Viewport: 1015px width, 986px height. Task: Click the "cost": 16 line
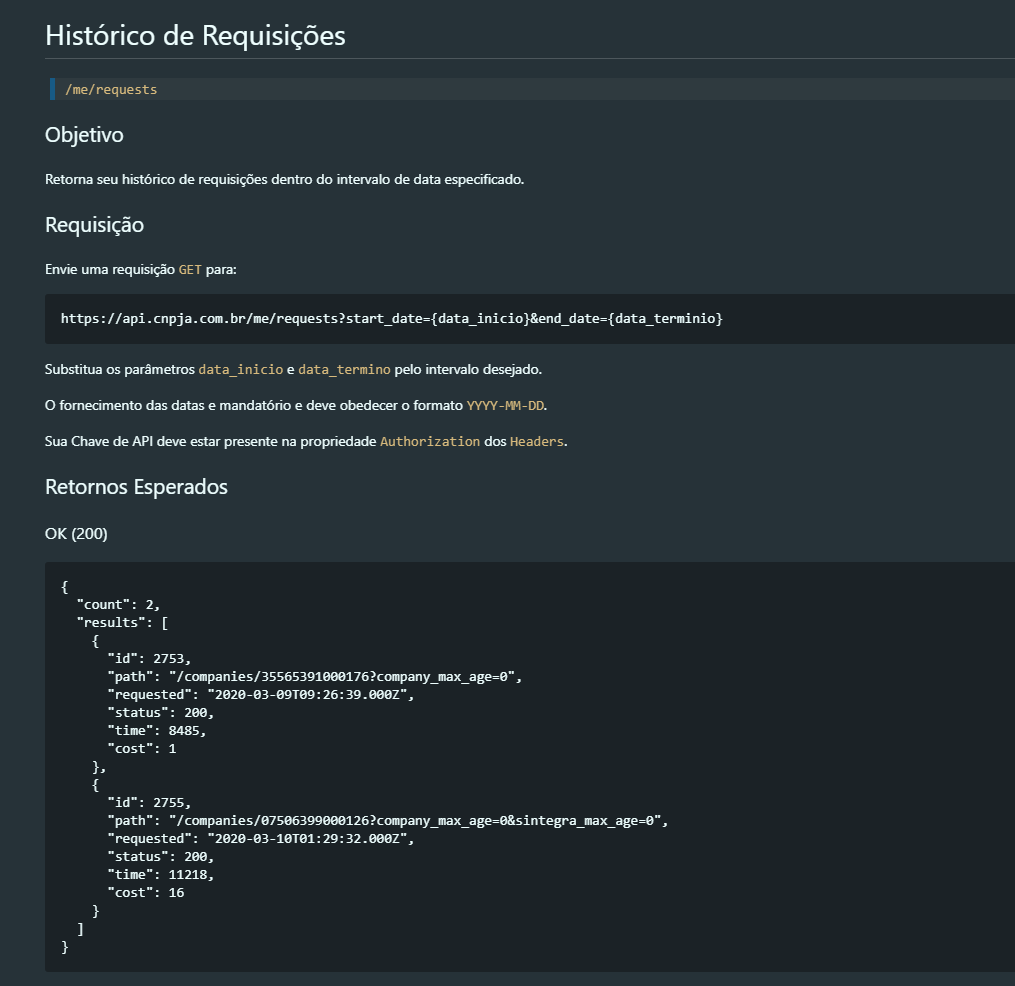point(146,893)
